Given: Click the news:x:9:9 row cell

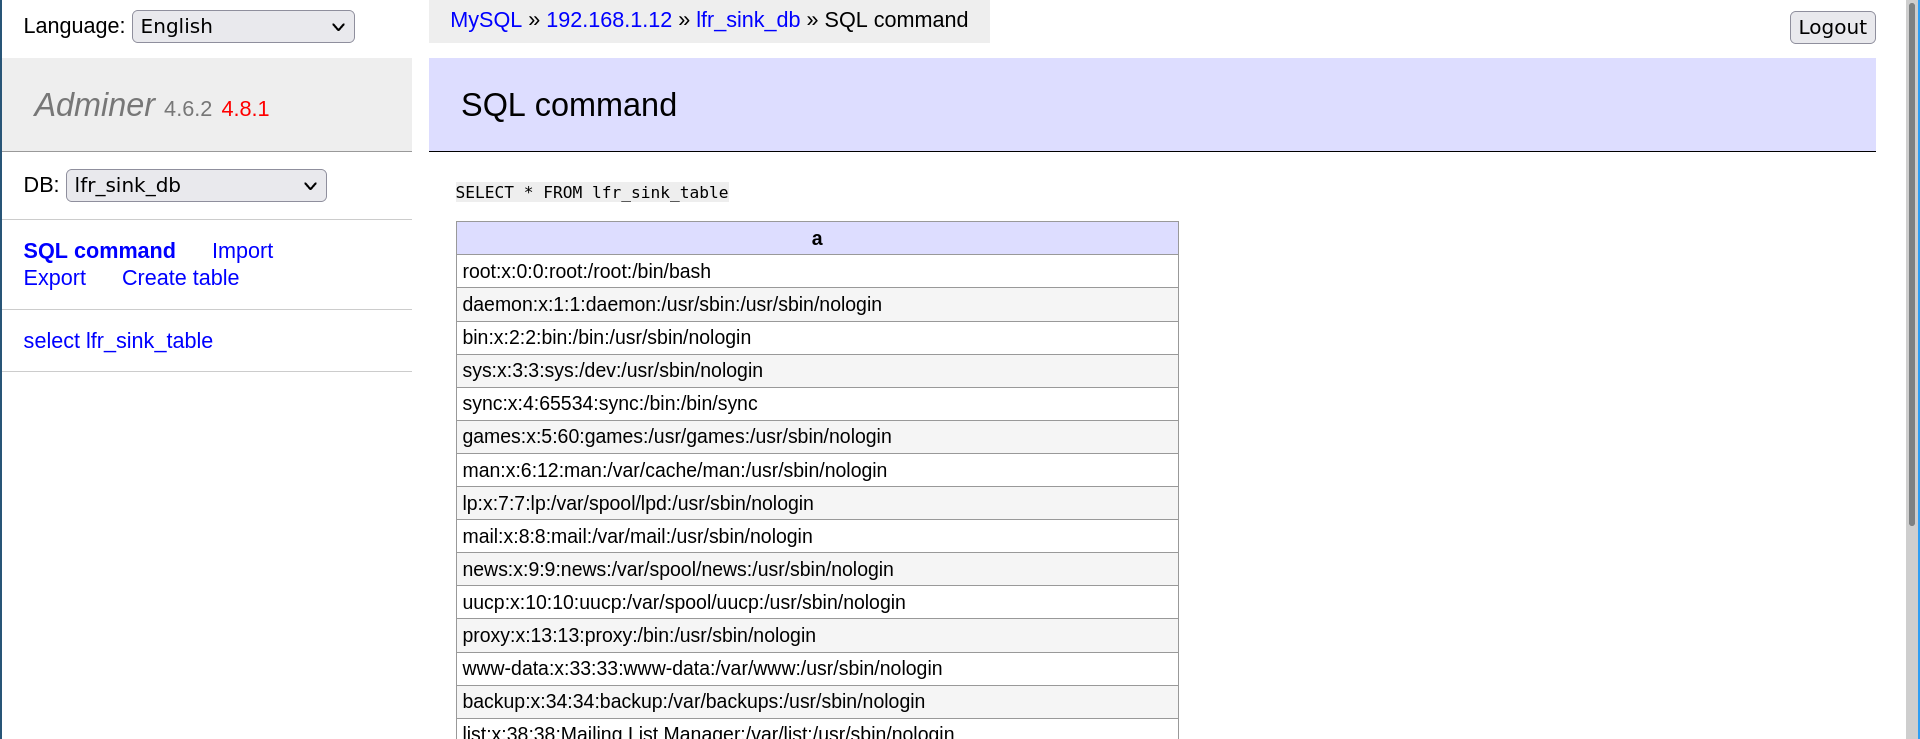Looking at the screenshot, I should point(817,569).
